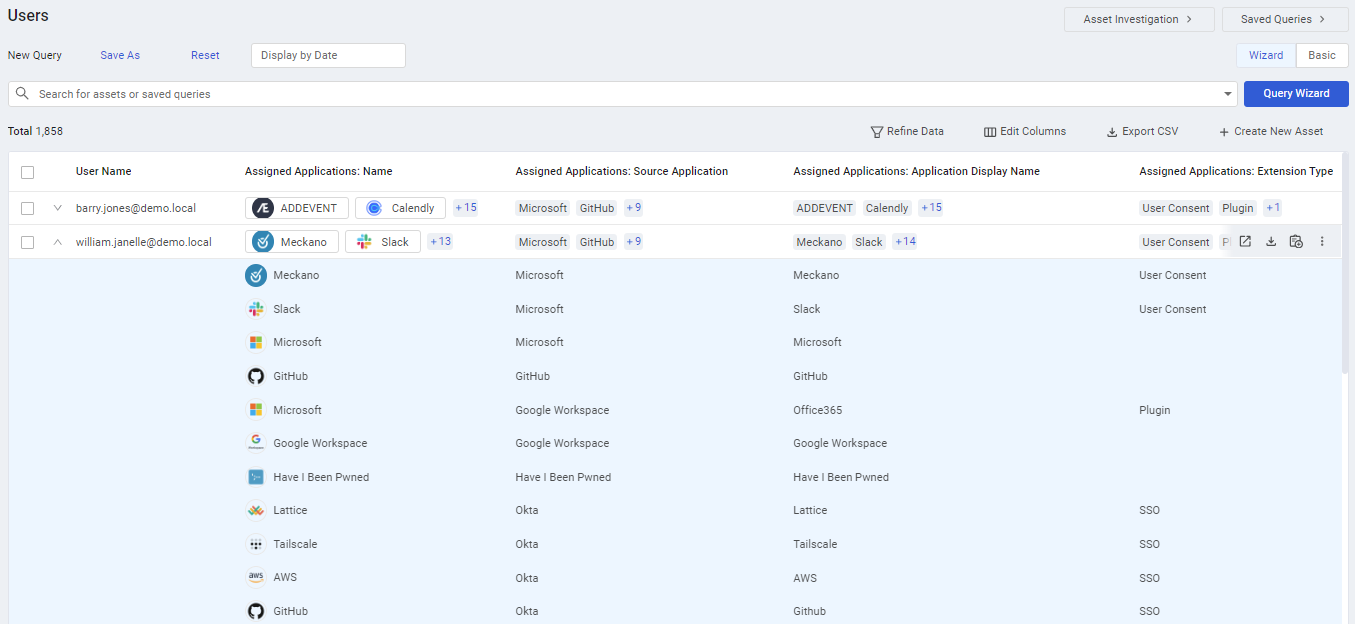Click GitHub icon in row with GitHub source
This screenshot has width=1355, height=624.
[256, 376]
